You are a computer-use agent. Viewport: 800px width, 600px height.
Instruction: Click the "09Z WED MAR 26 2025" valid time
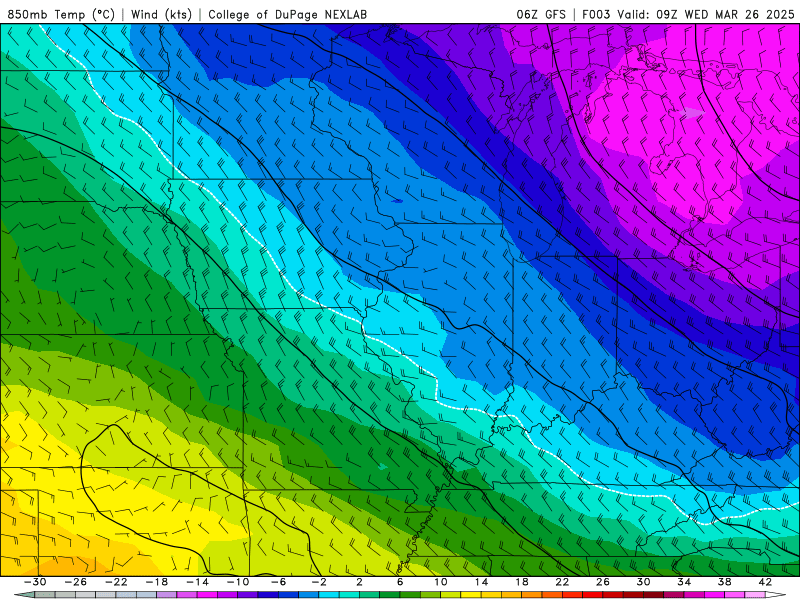[x=726, y=14]
